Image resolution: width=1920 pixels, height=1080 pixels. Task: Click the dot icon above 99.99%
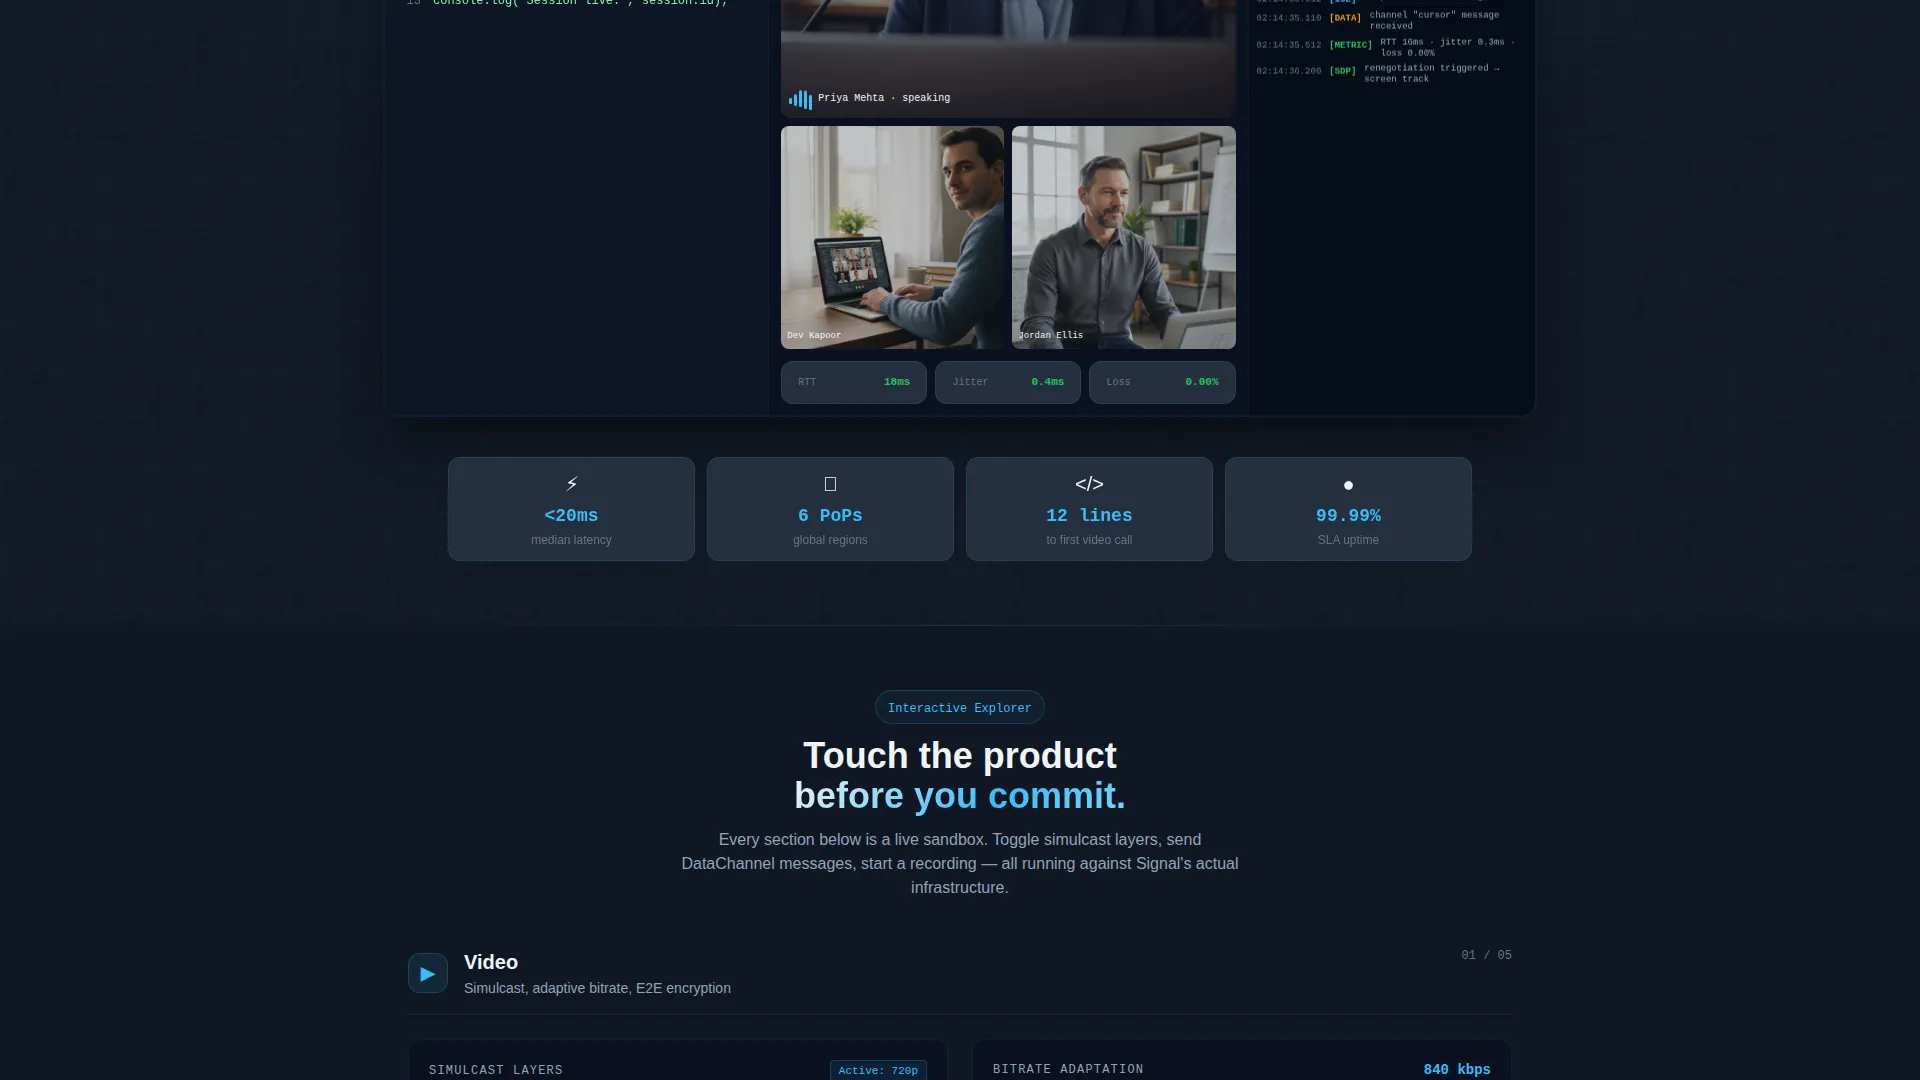tap(1348, 485)
